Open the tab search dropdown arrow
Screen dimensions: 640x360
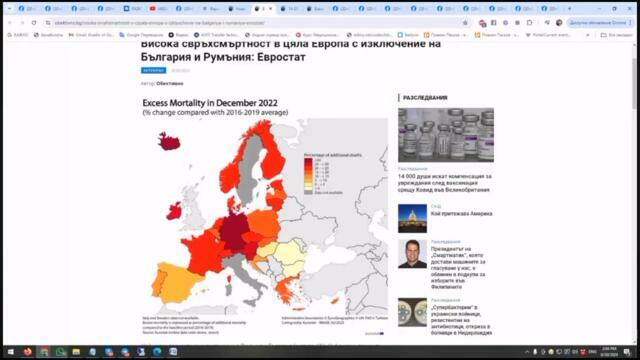(x=9, y=8)
